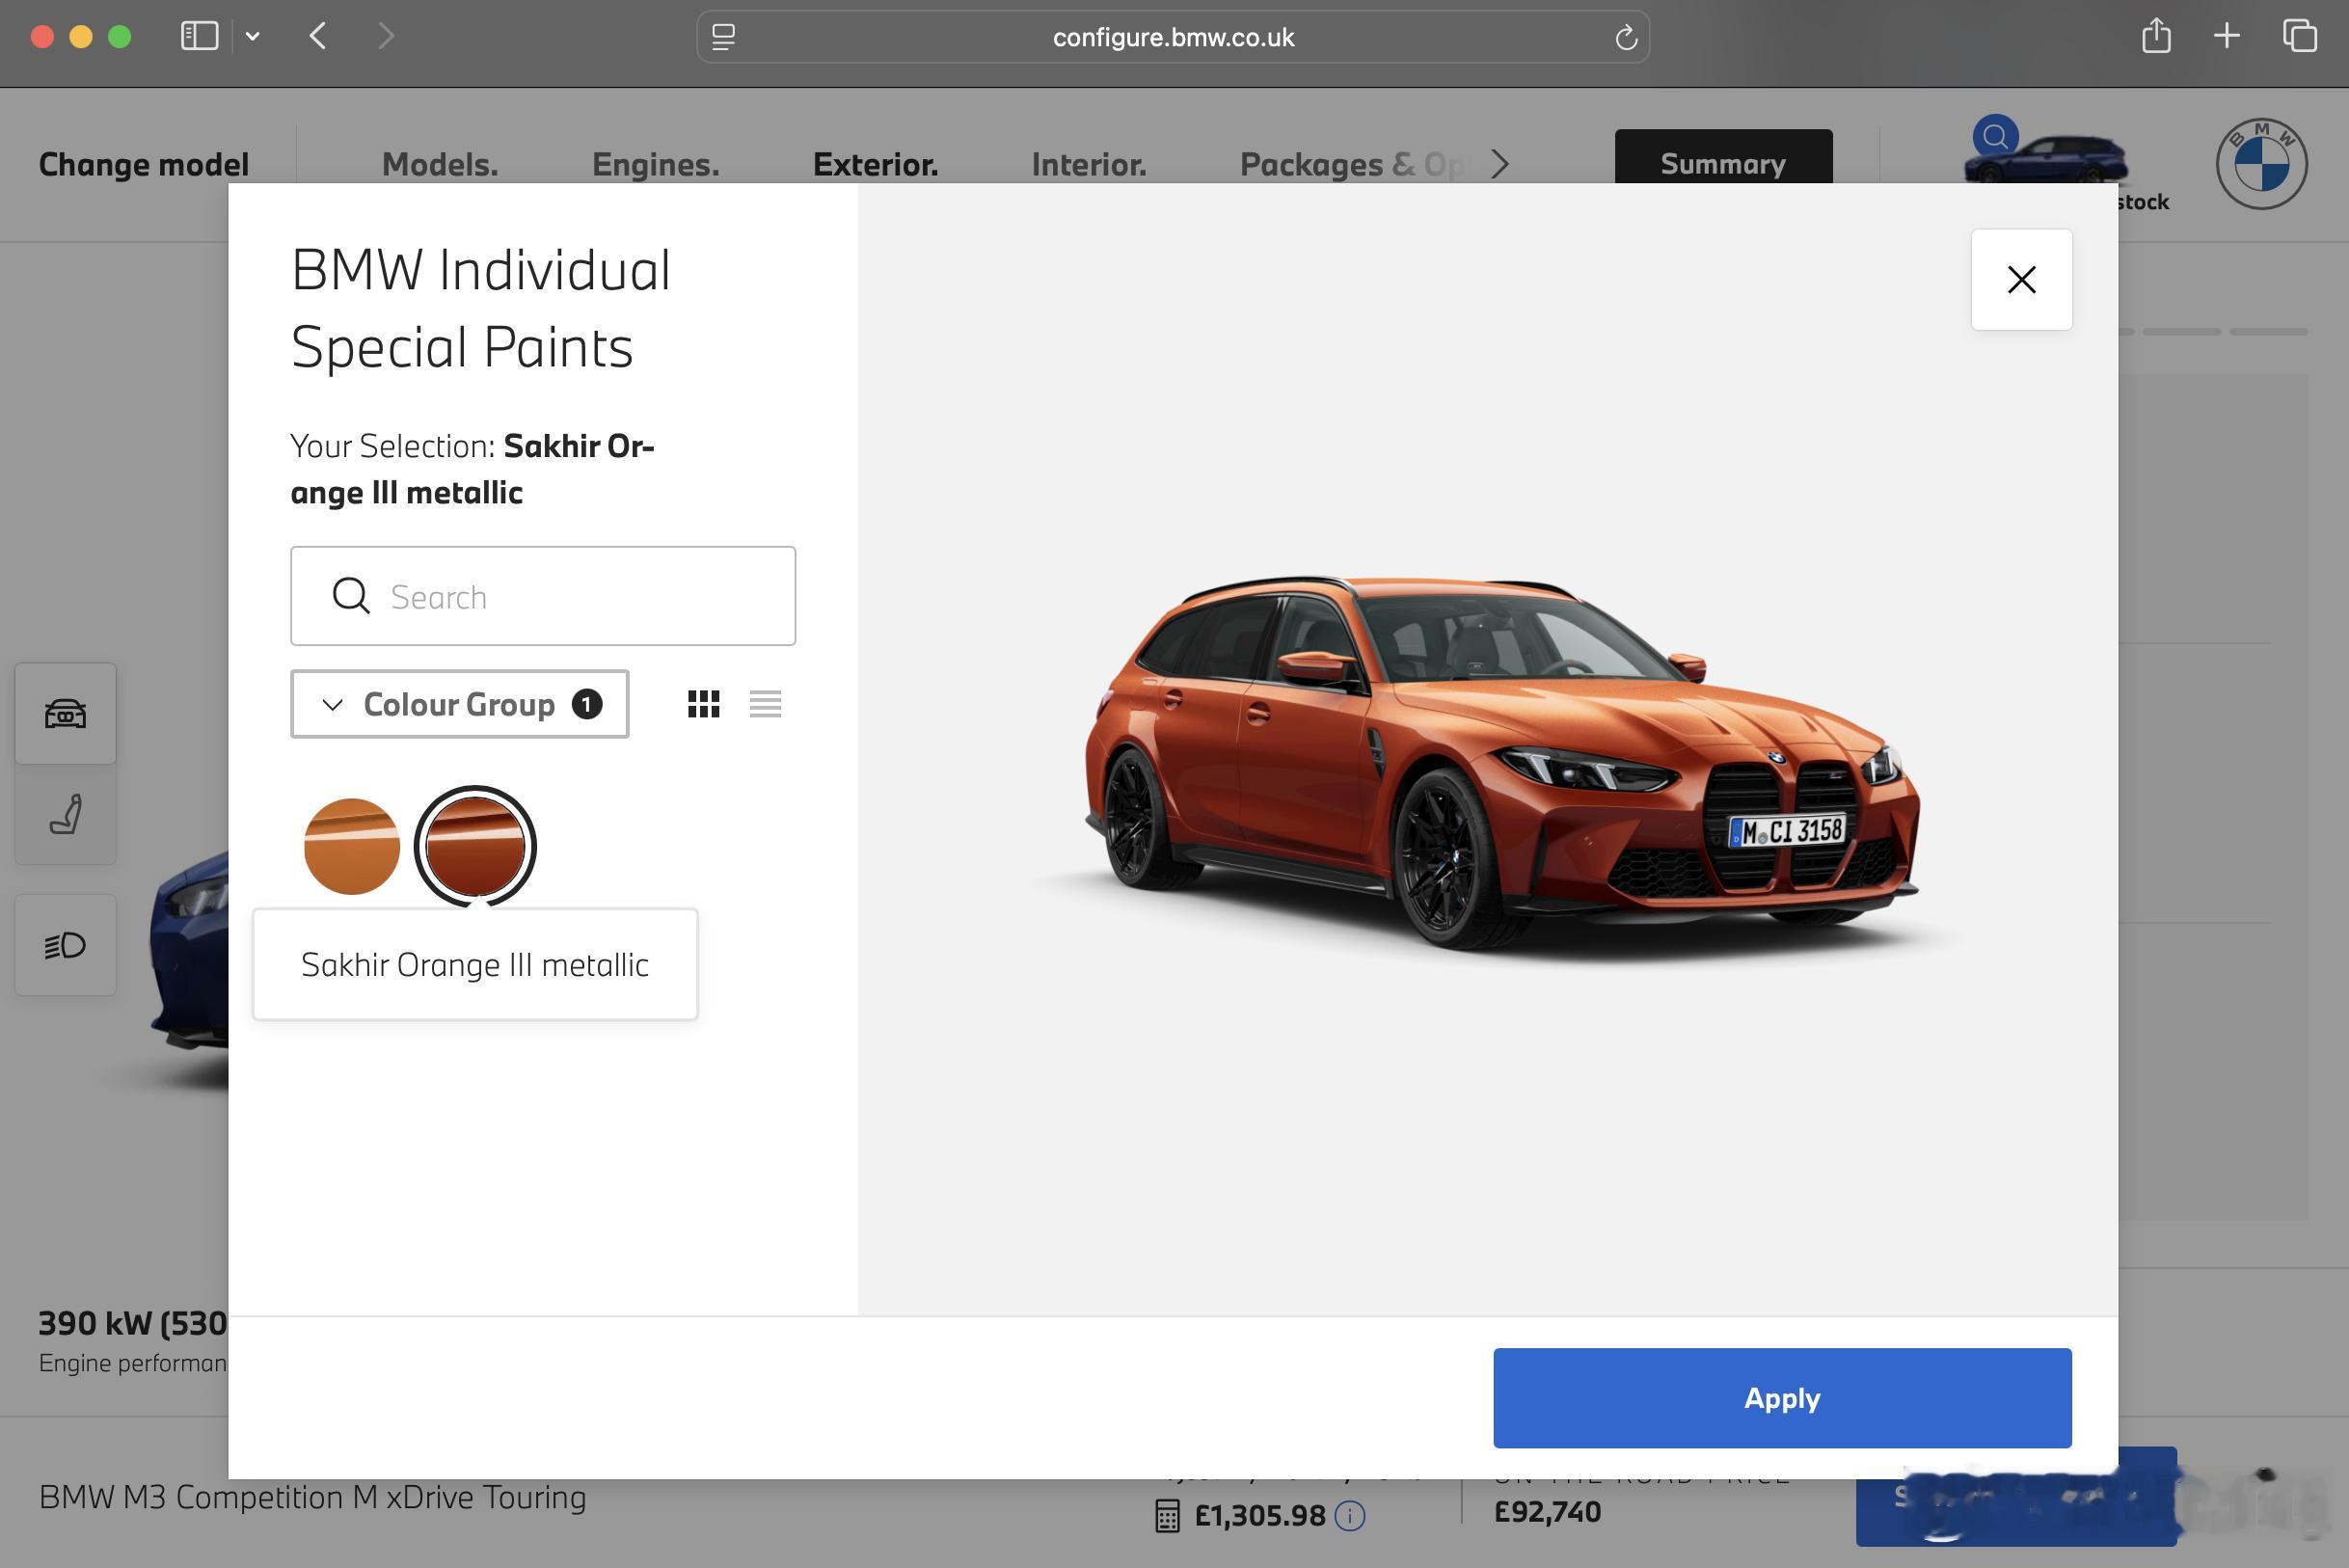Open the Engines tab

coord(655,164)
